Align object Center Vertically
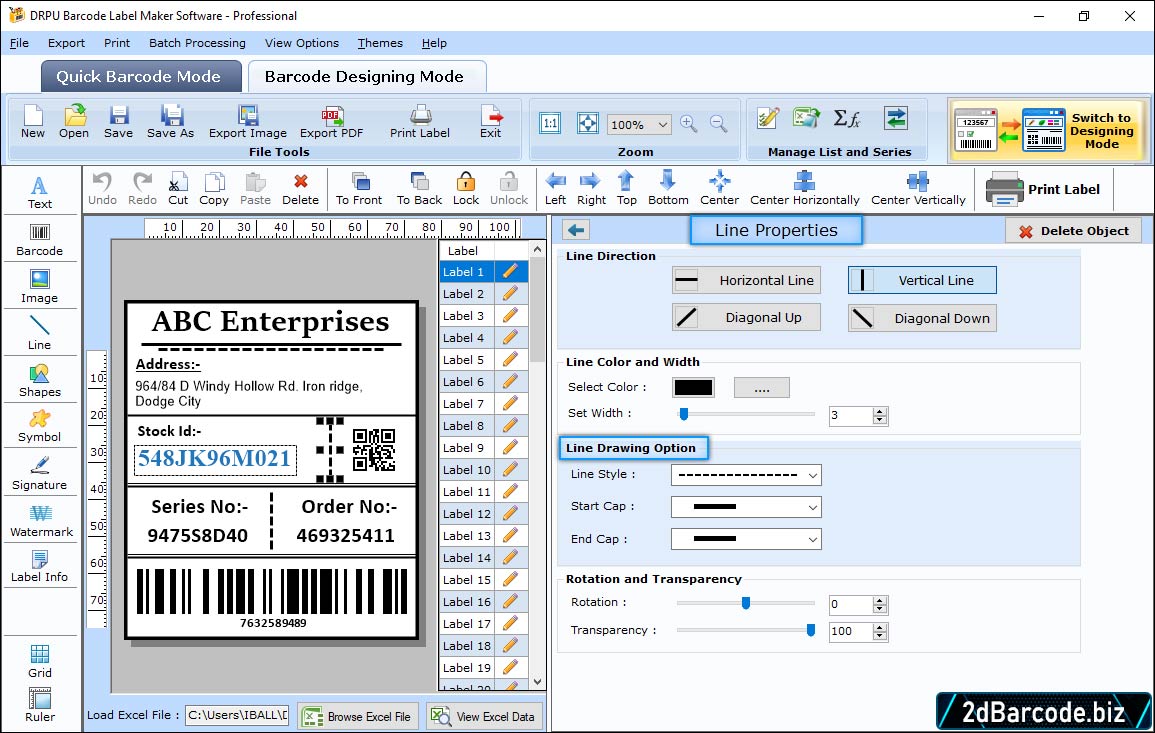Viewport: 1155px width, 733px height. click(x=918, y=189)
